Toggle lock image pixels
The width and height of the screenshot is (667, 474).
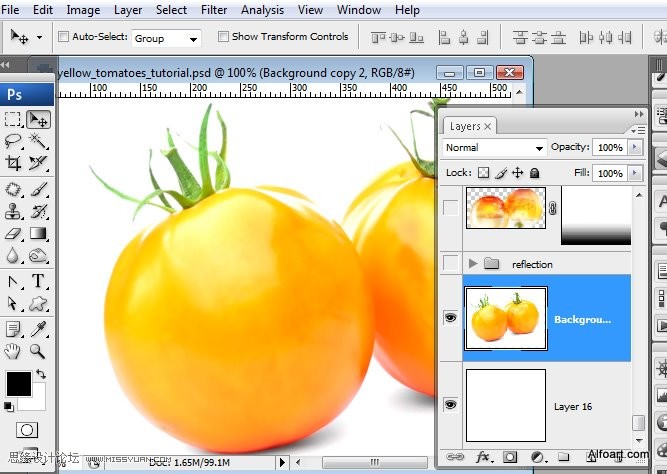click(501, 173)
